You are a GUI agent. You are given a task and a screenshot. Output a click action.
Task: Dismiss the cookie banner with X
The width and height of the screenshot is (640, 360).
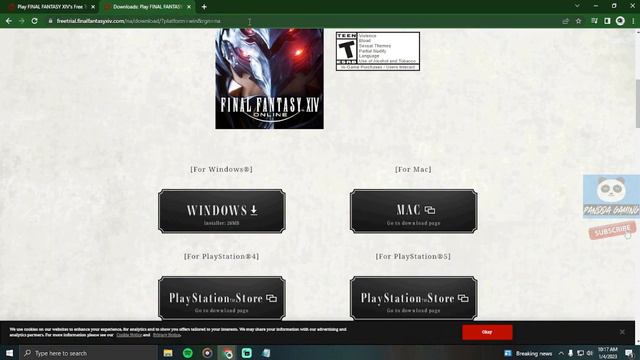(622, 332)
